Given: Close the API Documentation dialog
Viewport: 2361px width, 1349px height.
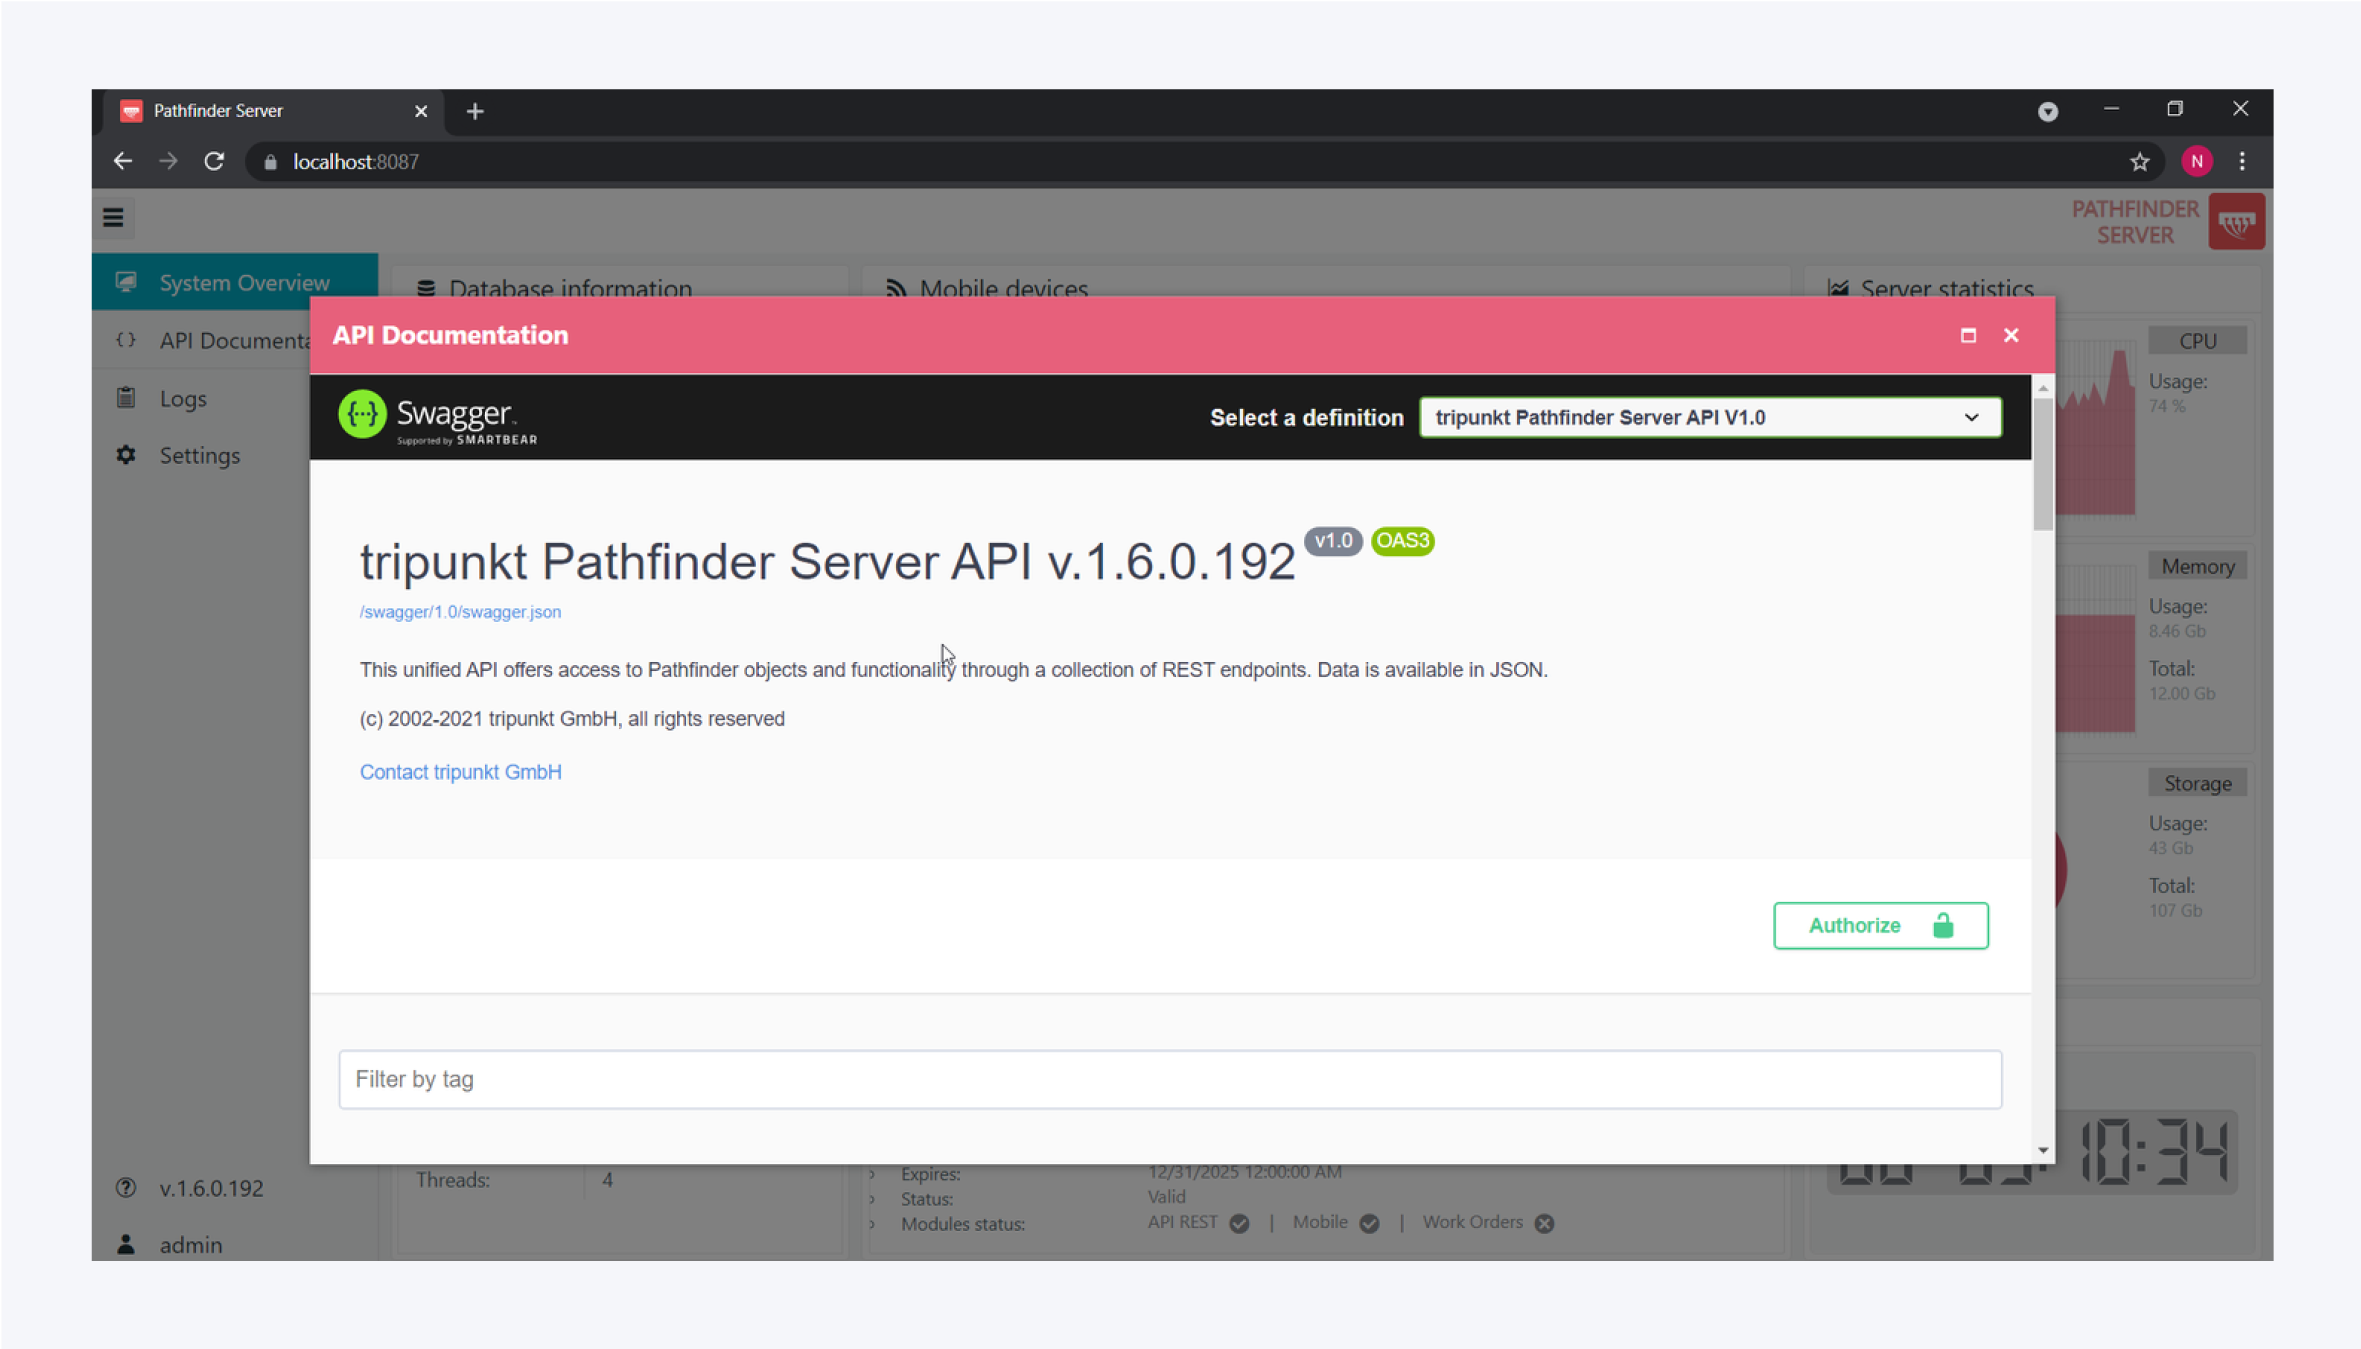Looking at the screenshot, I should pos(2011,335).
